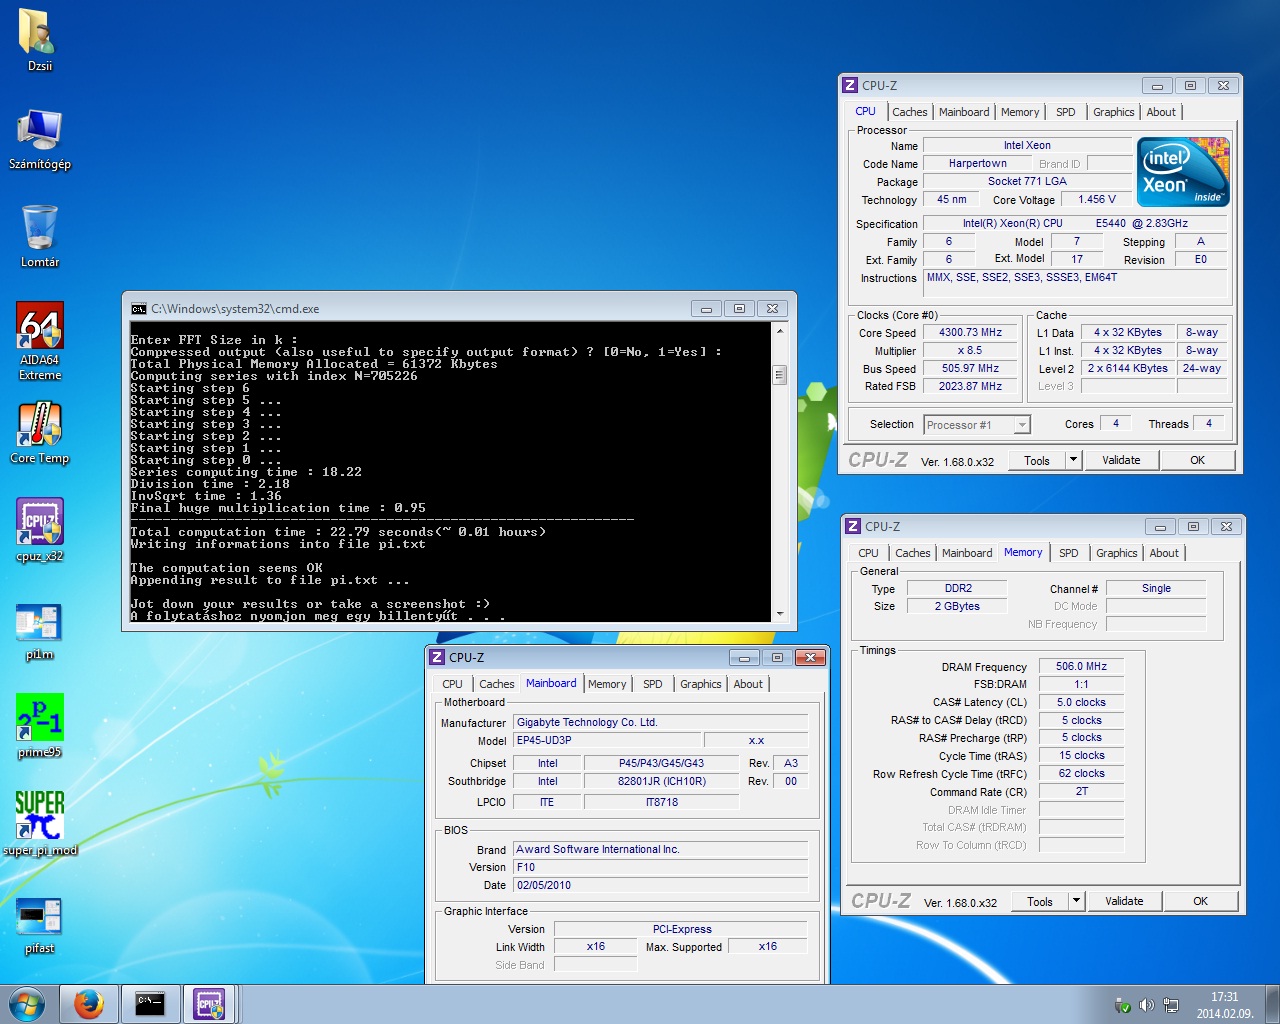Image resolution: width=1280 pixels, height=1024 pixels.
Task: Open Firefox from the taskbar
Action: point(89,1004)
